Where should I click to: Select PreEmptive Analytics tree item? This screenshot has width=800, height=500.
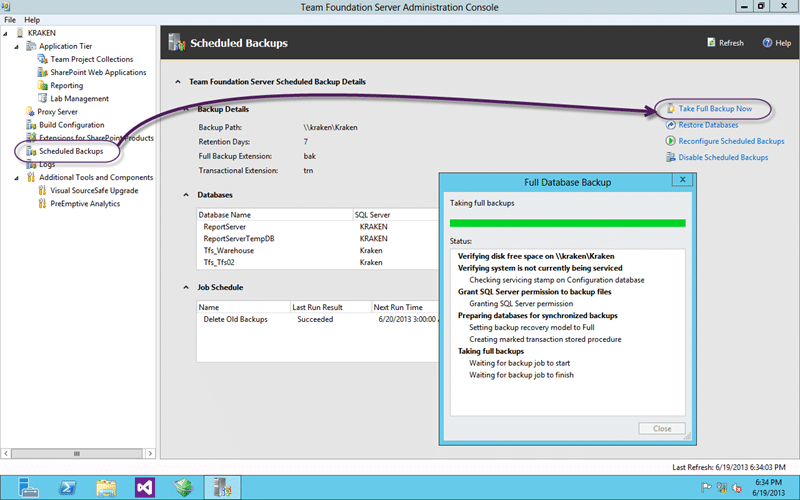click(x=85, y=204)
